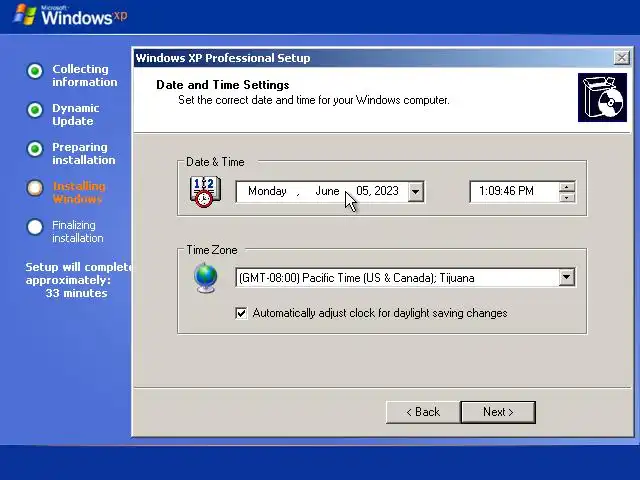Image resolution: width=640 pixels, height=480 pixels.
Task: Increase time with the up spinner
Action: click(x=567, y=187)
